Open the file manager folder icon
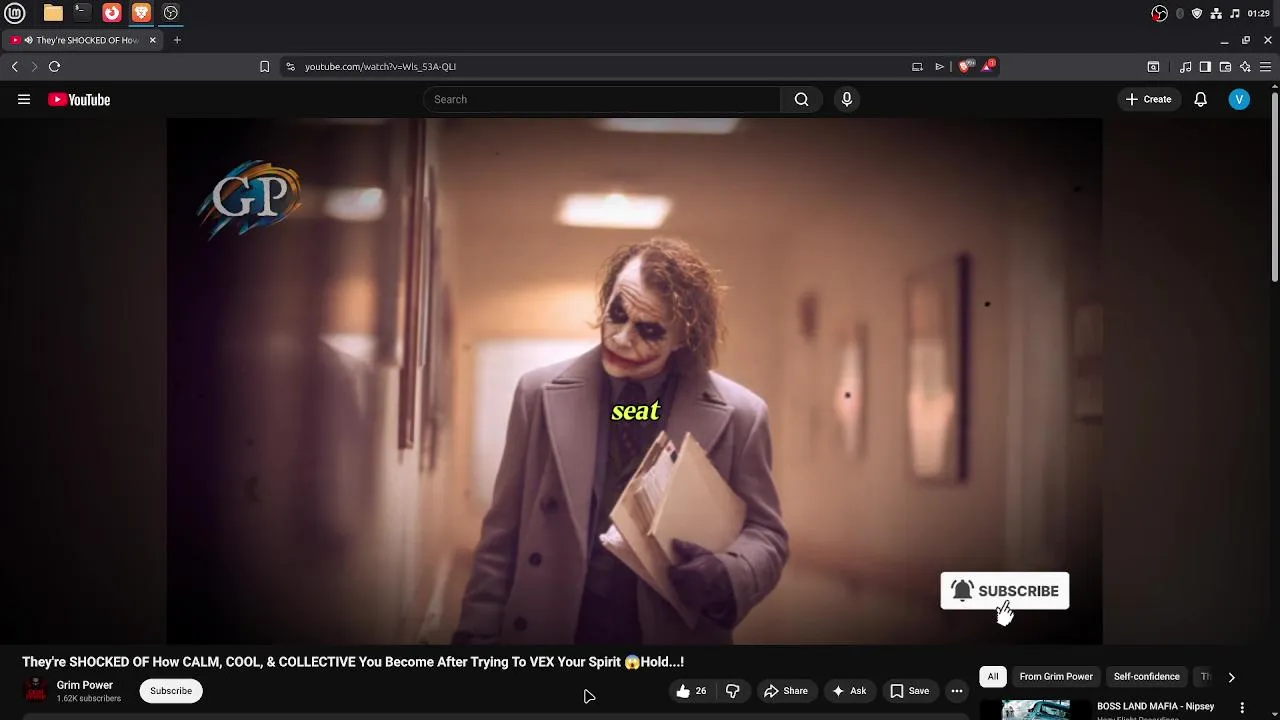The height and width of the screenshot is (720, 1280). tap(53, 13)
